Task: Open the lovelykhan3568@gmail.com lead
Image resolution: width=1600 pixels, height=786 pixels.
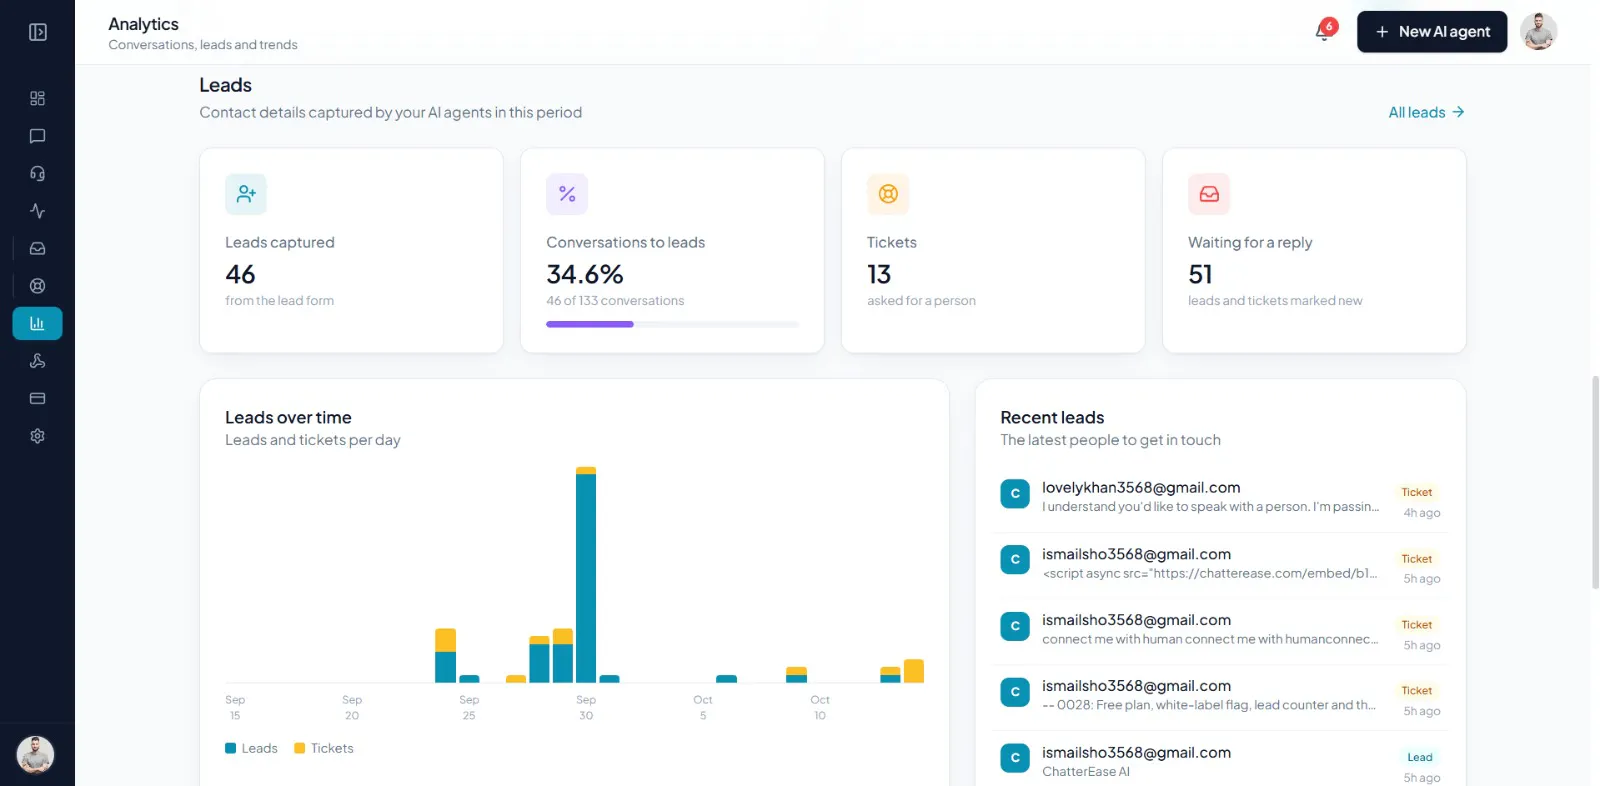Action: point(1220,499)
